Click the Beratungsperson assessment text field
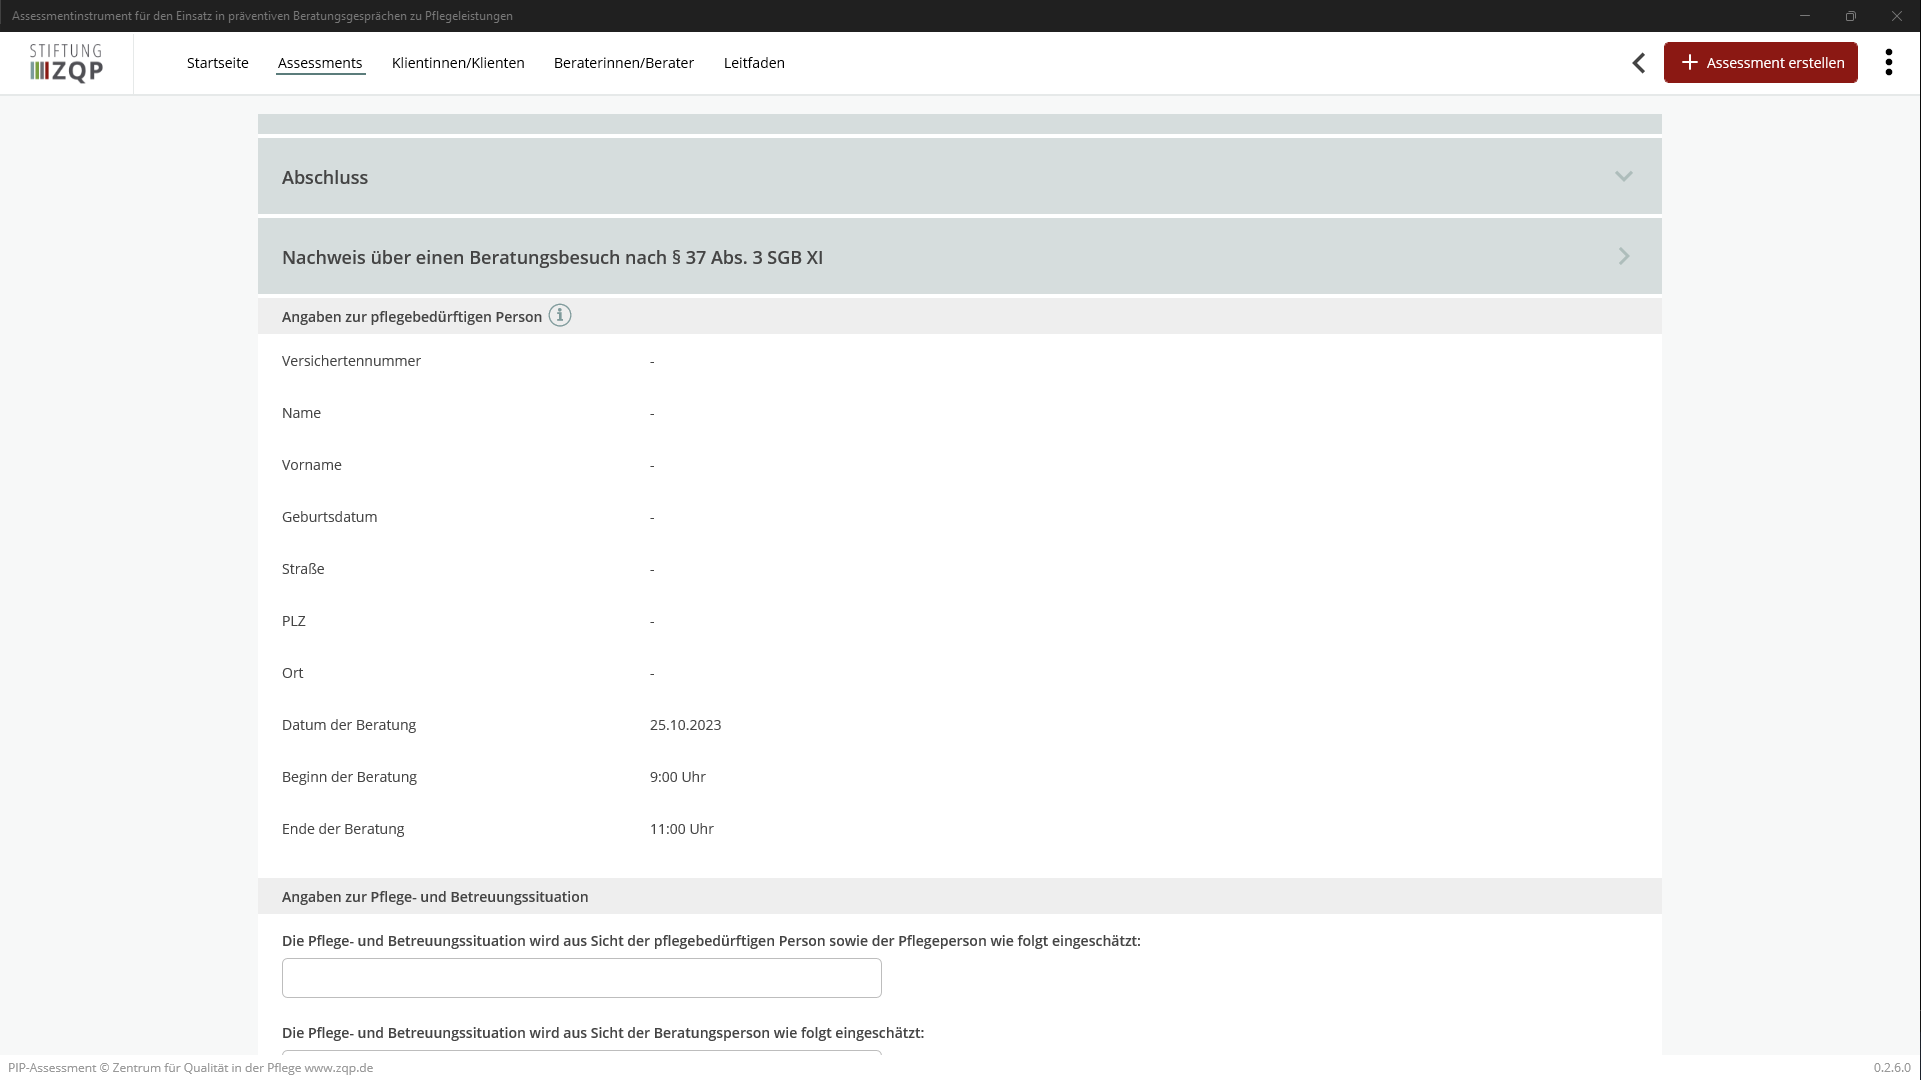Viewport: 1921px width, 1080px height. 581,1051
